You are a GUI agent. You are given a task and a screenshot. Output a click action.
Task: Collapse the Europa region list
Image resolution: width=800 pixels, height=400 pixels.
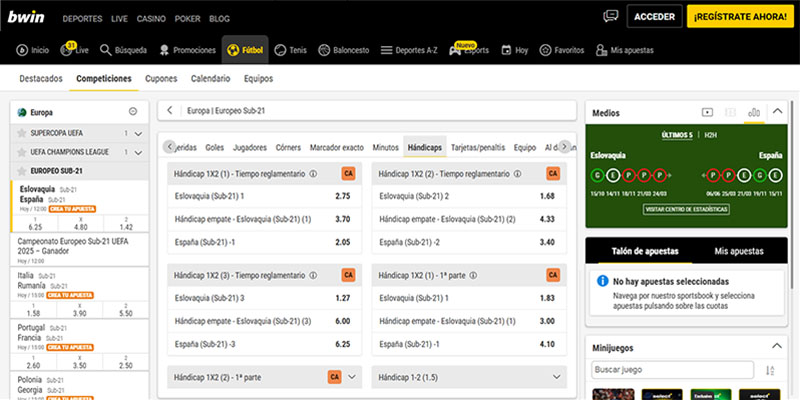pos(133,112)
